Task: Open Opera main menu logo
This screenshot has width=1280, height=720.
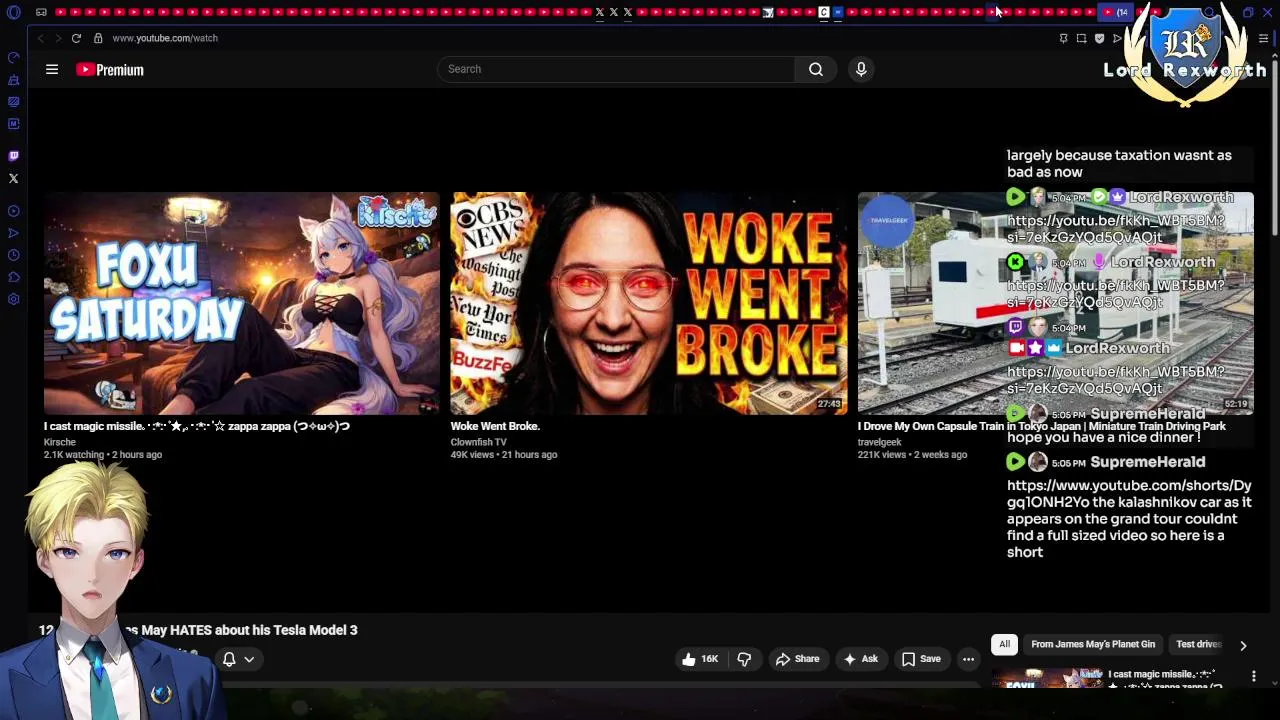Action: [x=14, y=12]
